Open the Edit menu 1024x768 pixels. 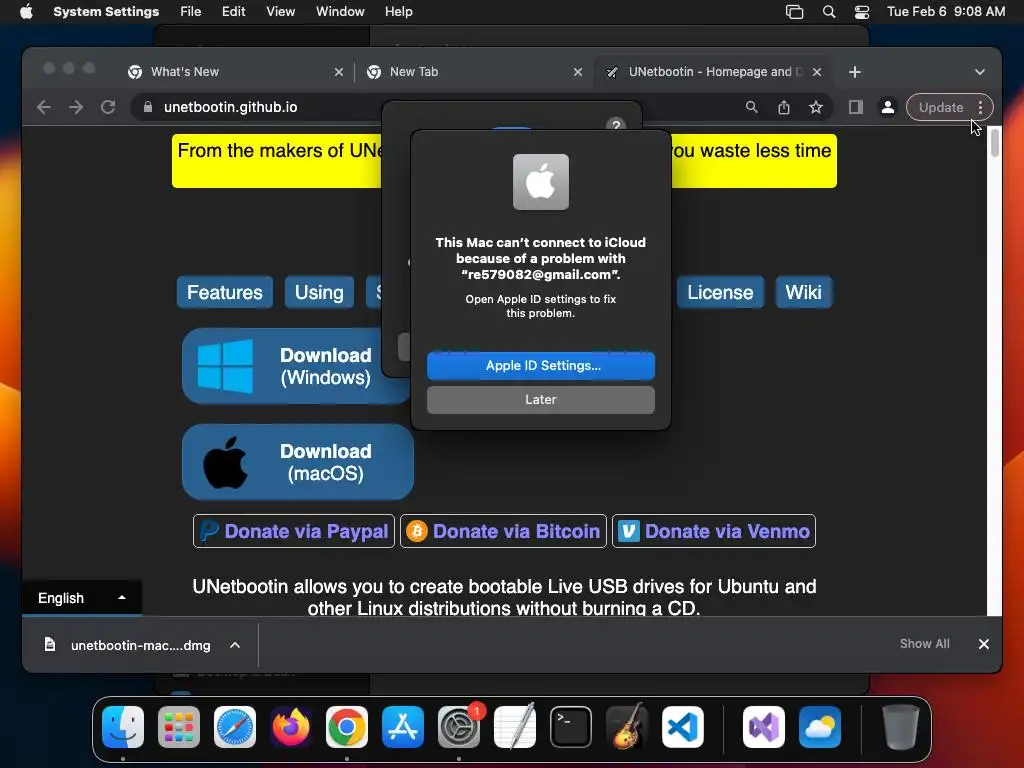[x=233, y=12]
